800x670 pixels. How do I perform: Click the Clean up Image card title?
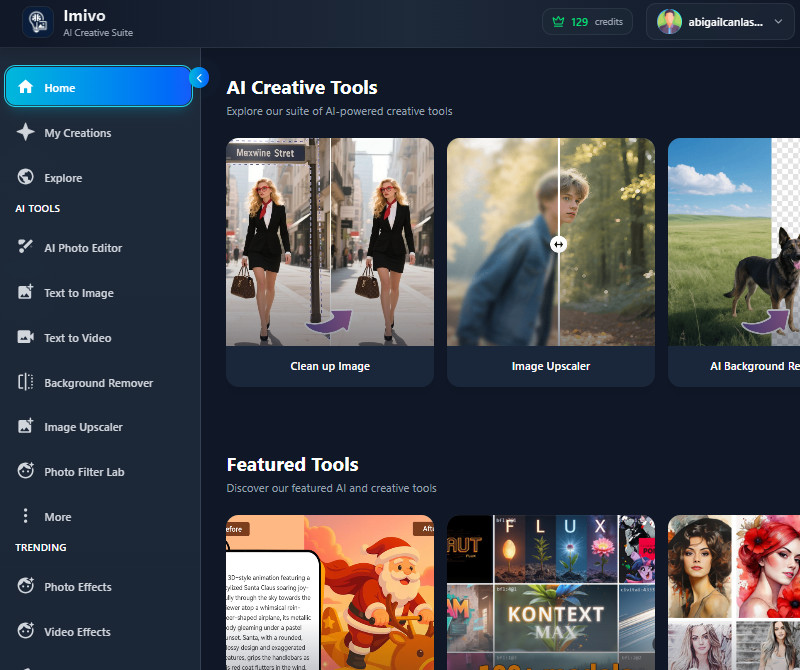click(330, 366)
